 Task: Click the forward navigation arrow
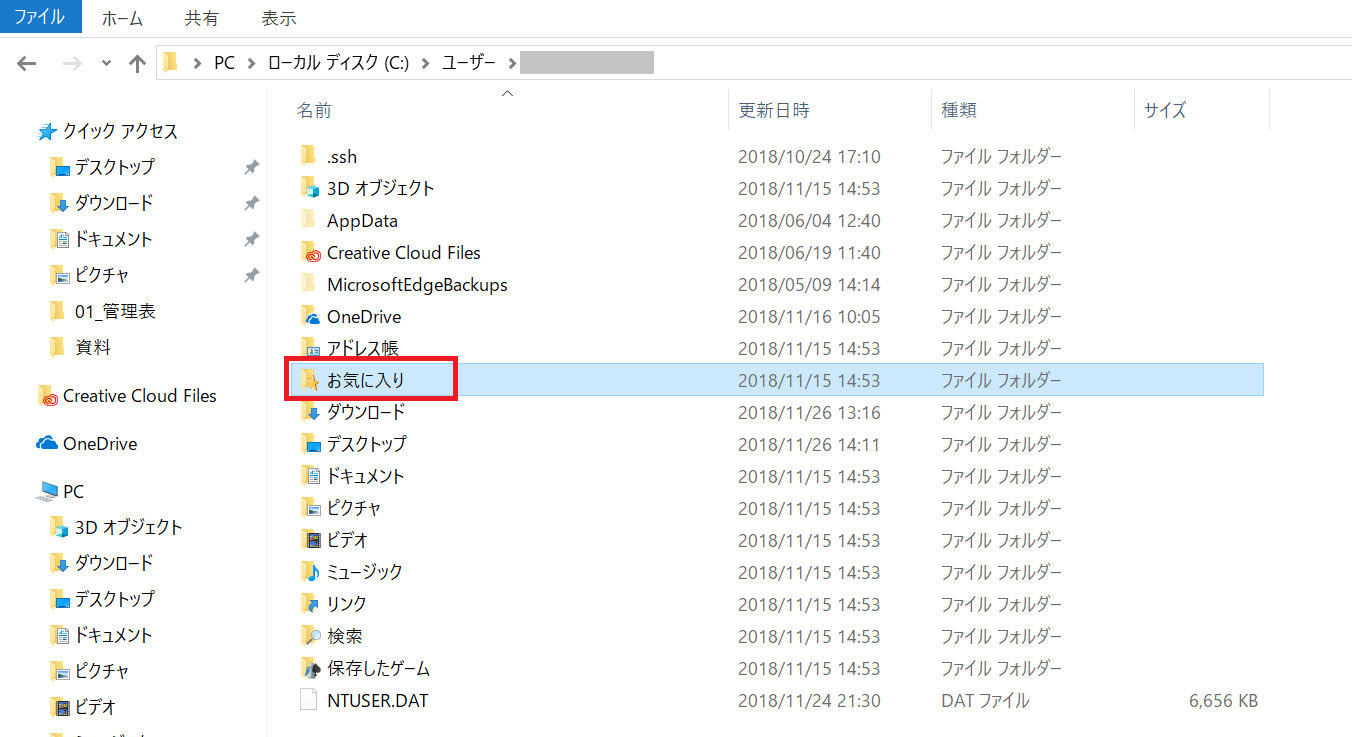[72, 63]
